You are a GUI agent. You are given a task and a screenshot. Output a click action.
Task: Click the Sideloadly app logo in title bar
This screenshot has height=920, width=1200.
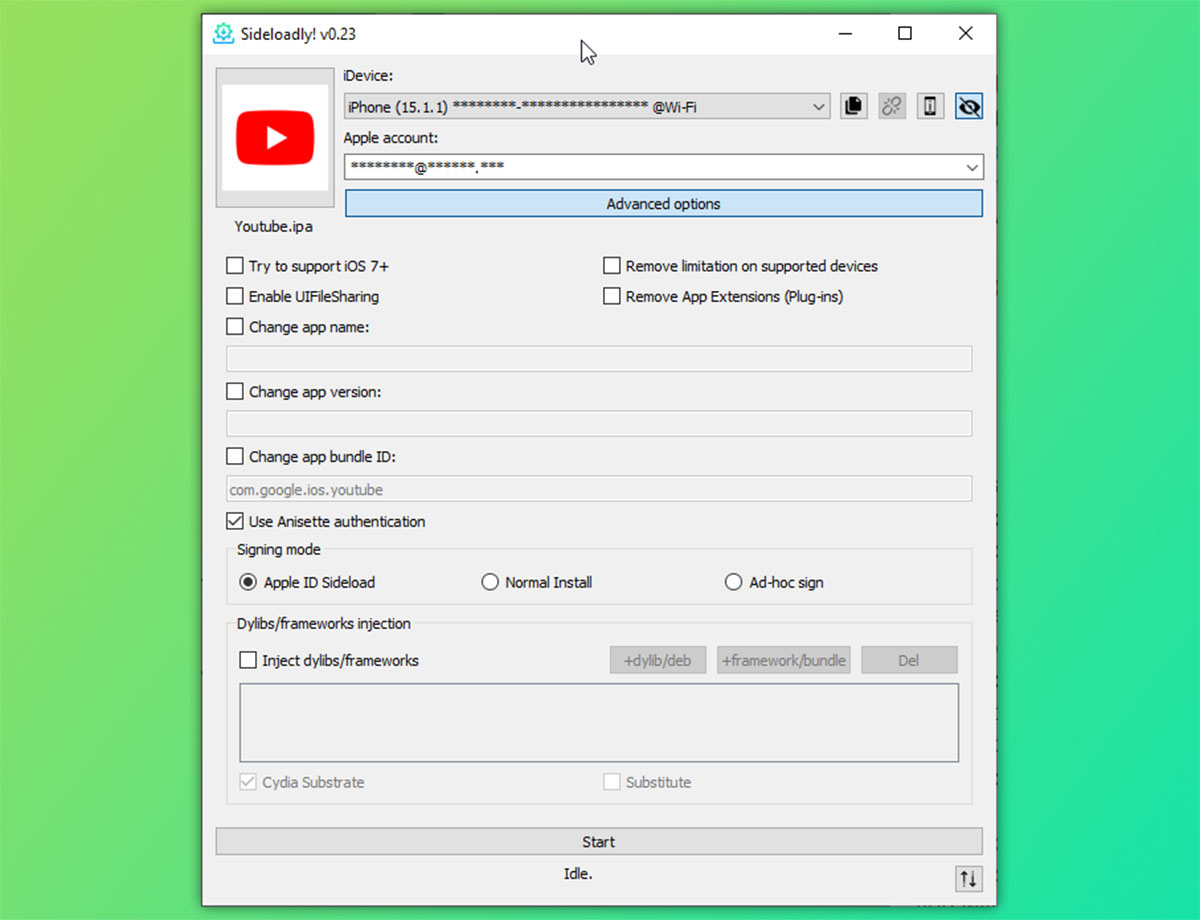tap(223, 34)
